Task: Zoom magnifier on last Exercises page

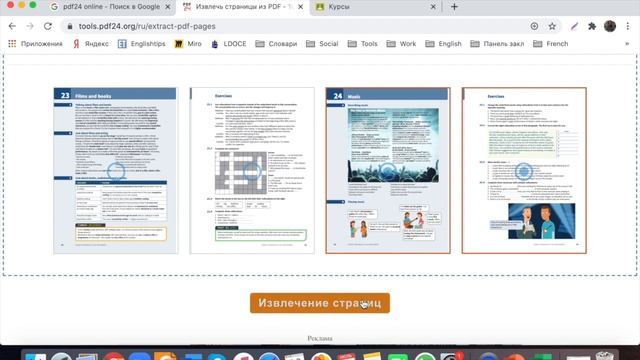Action: coord(524,171)
